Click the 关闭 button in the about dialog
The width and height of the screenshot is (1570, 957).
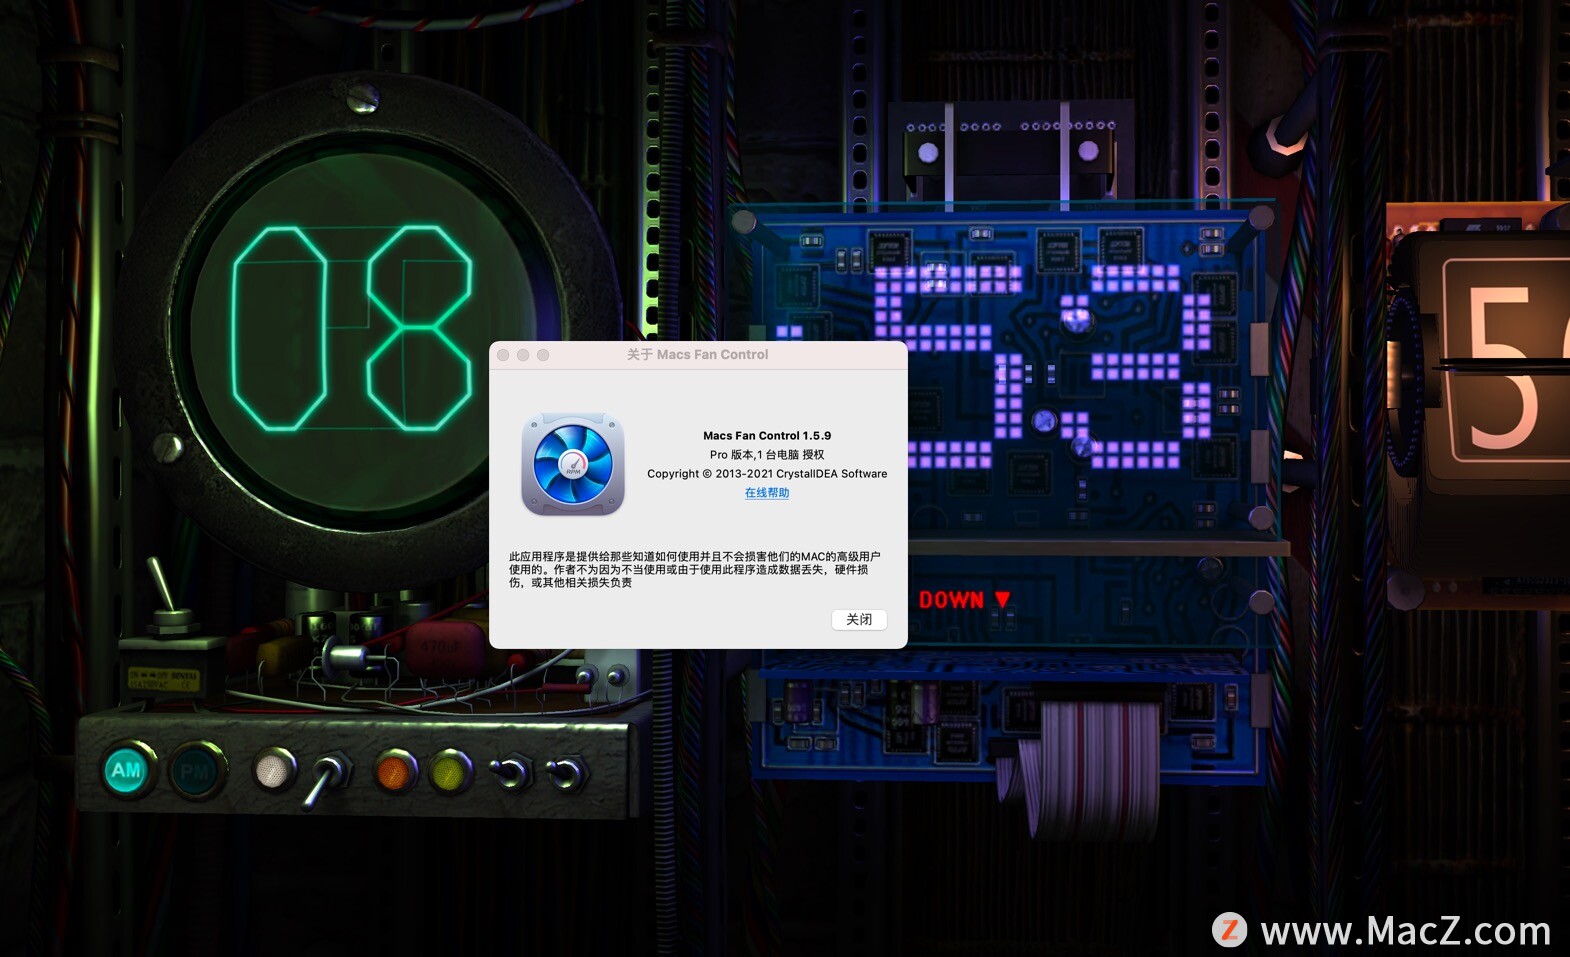[859, 619]
